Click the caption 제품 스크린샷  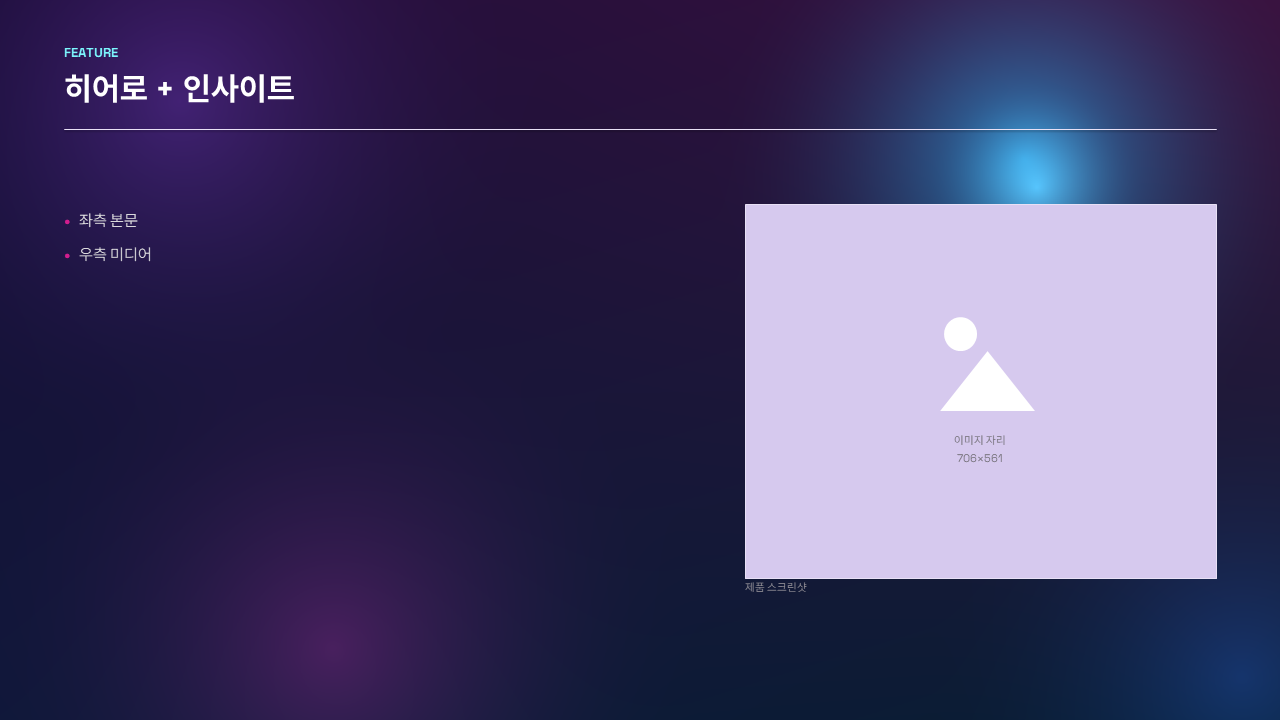[x=776, y=587]
